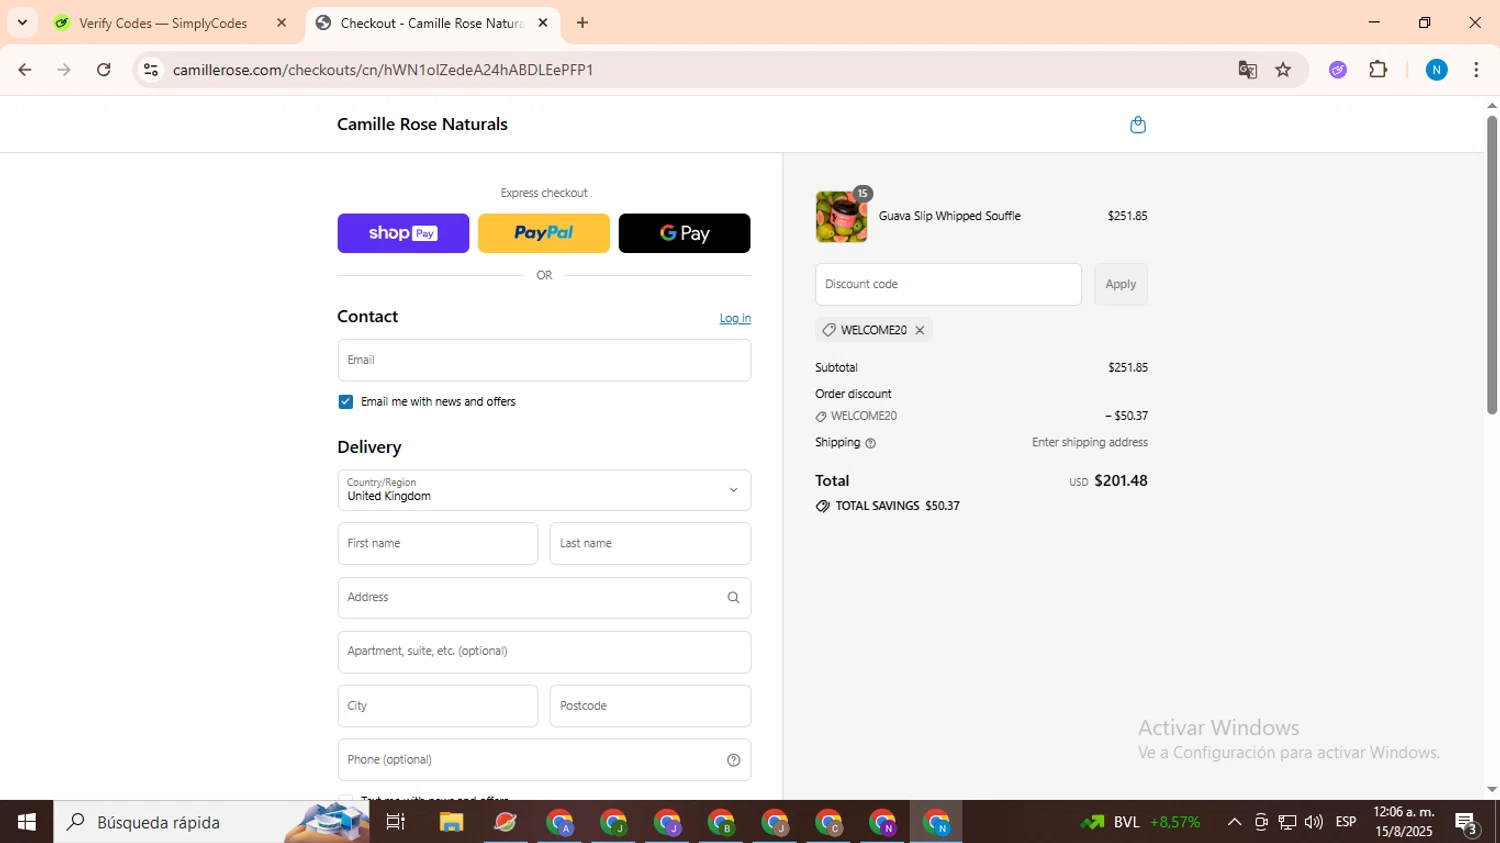Click the total amount $201.48
This screenshot has width=1500, height=843.
point(1121,481)
